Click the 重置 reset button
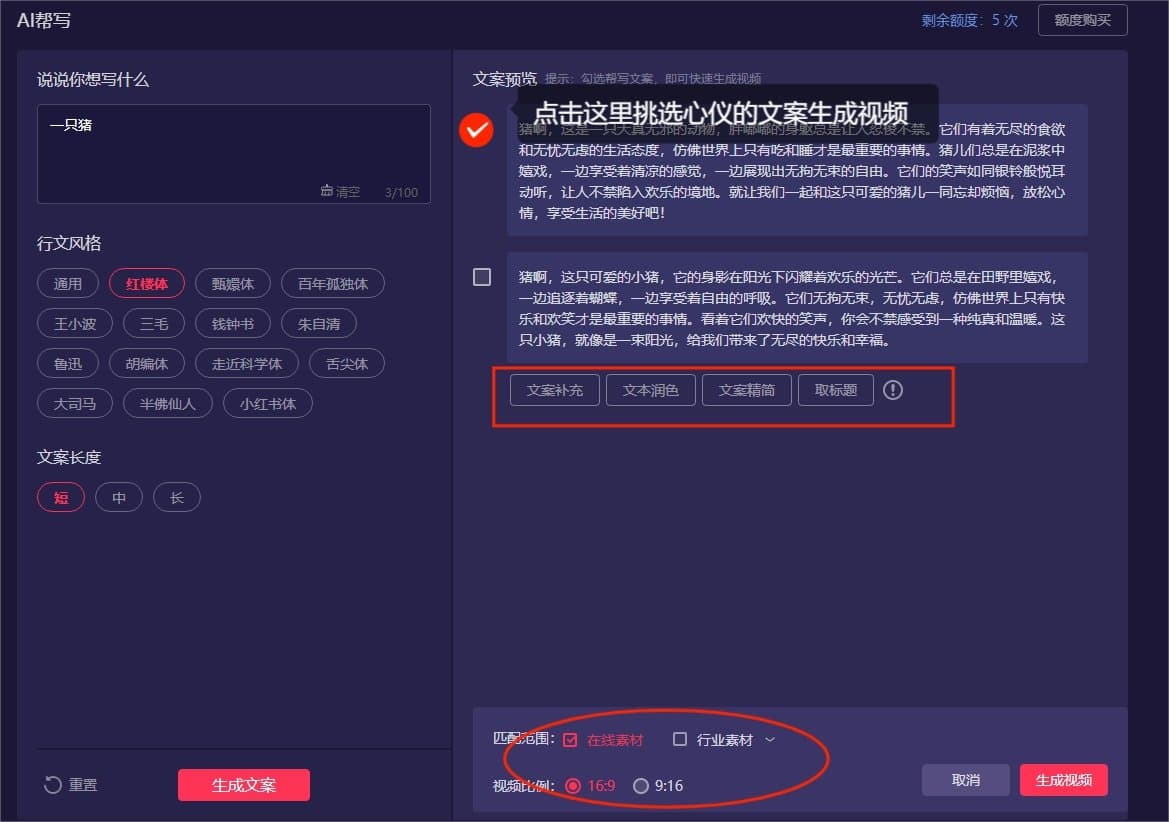Viewport: 1169px width, 822px height. tap(71, 785)
